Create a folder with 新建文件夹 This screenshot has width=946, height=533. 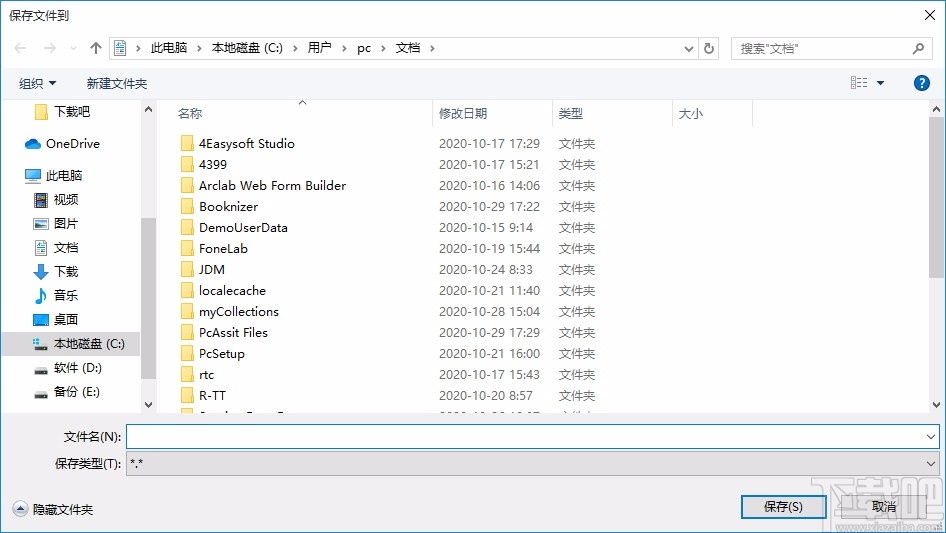[116, 83]
